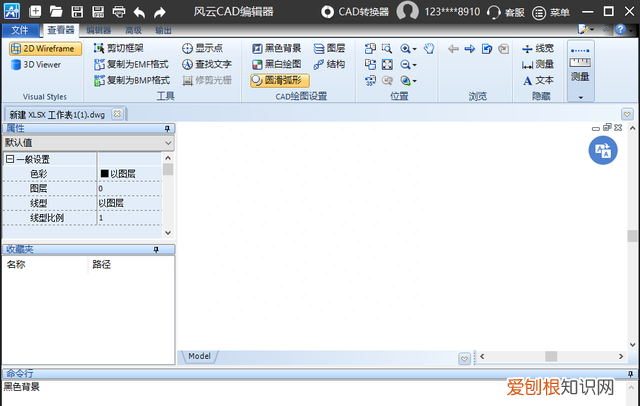
Task: Open the 默认值 properties dropdown
Action: (87, 143)
